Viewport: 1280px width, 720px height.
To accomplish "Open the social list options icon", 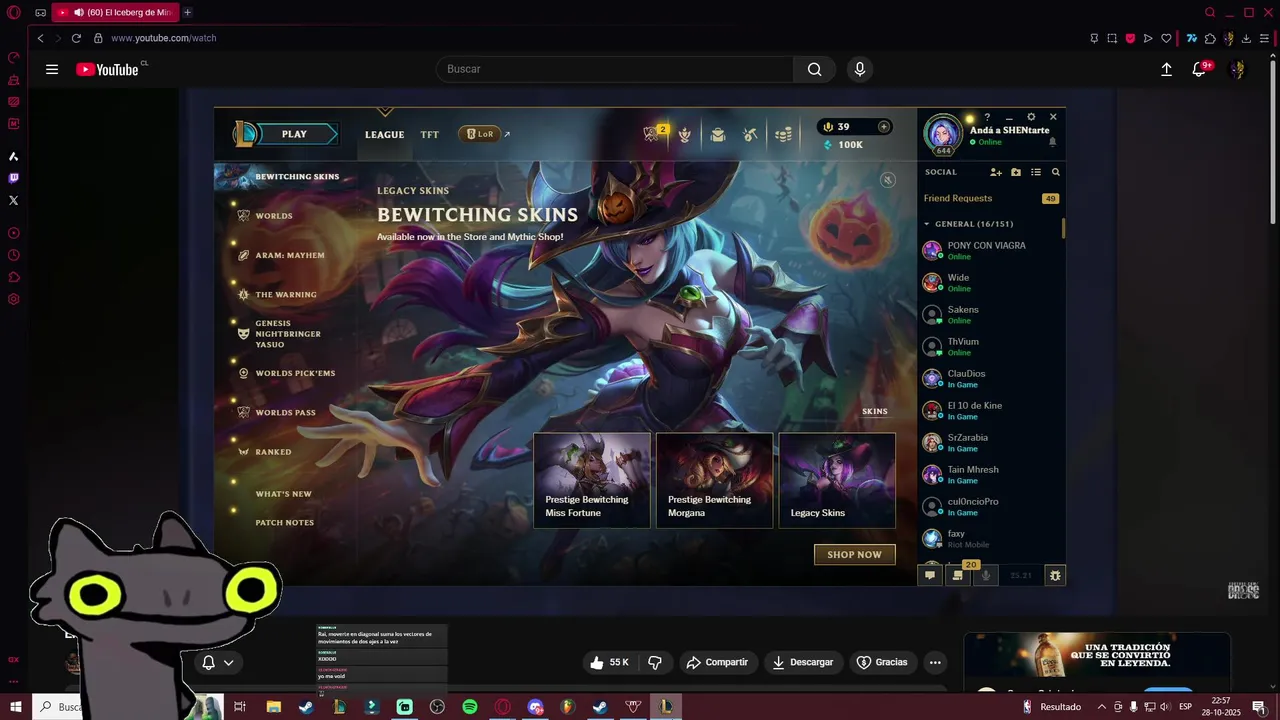I will (1036, 172).
